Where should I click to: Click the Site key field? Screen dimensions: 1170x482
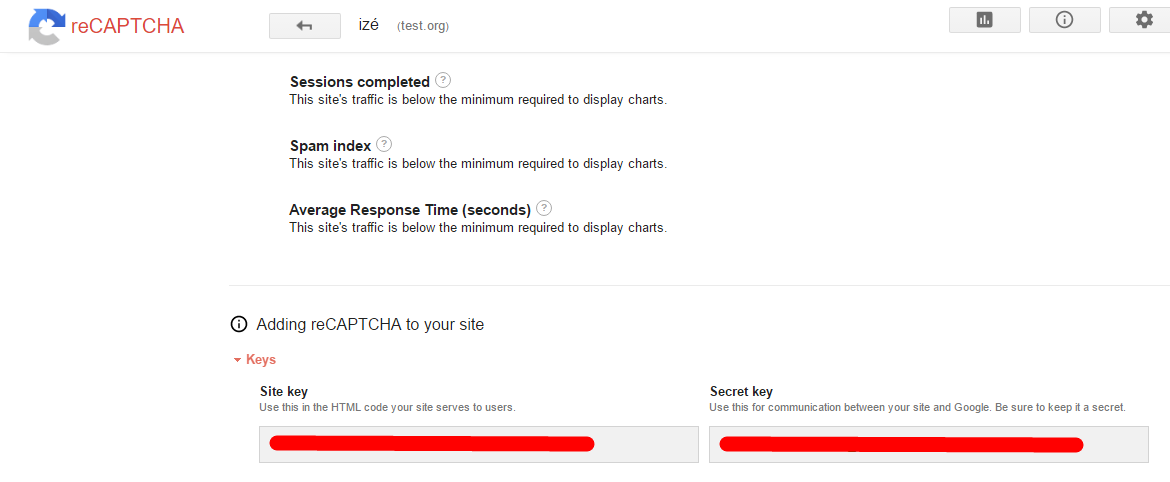pyautogui.click(x=478, y=444)
